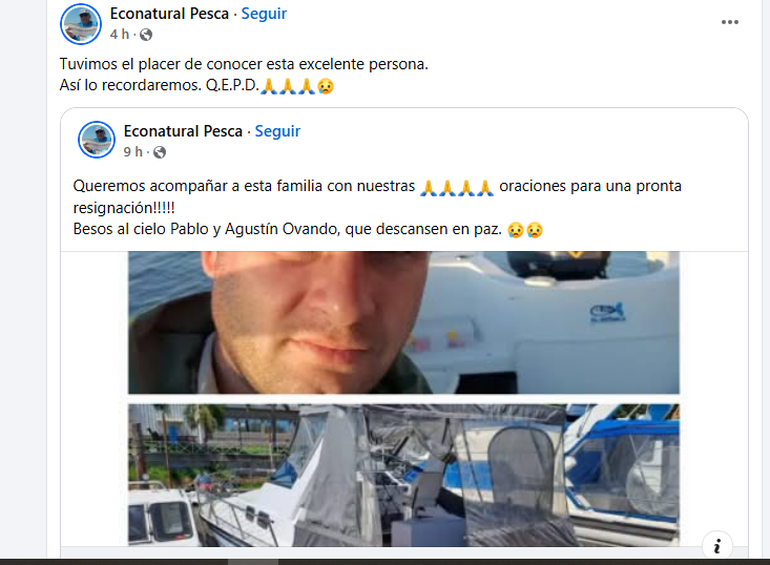Click the horizontal scrollbar thumb at the bottom
The height and width of the screenshot is (565, 770).
tap(253, 562)
